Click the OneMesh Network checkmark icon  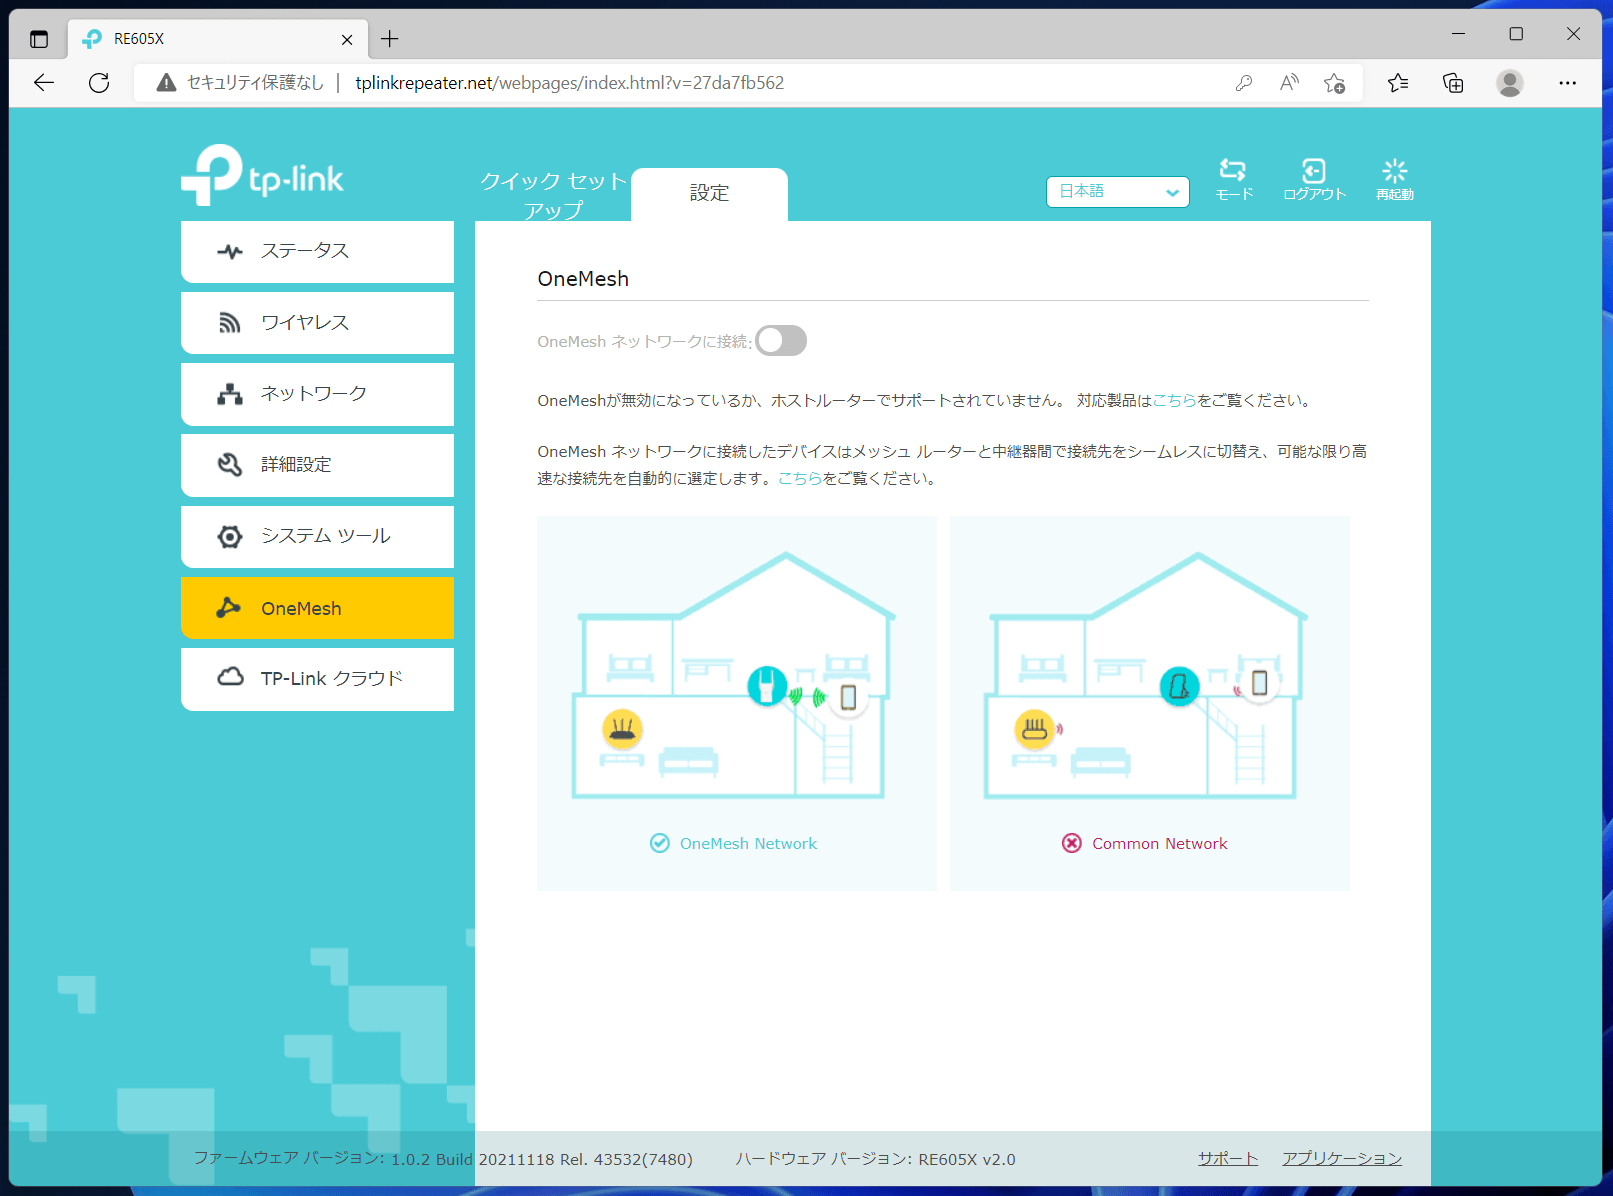660,843
